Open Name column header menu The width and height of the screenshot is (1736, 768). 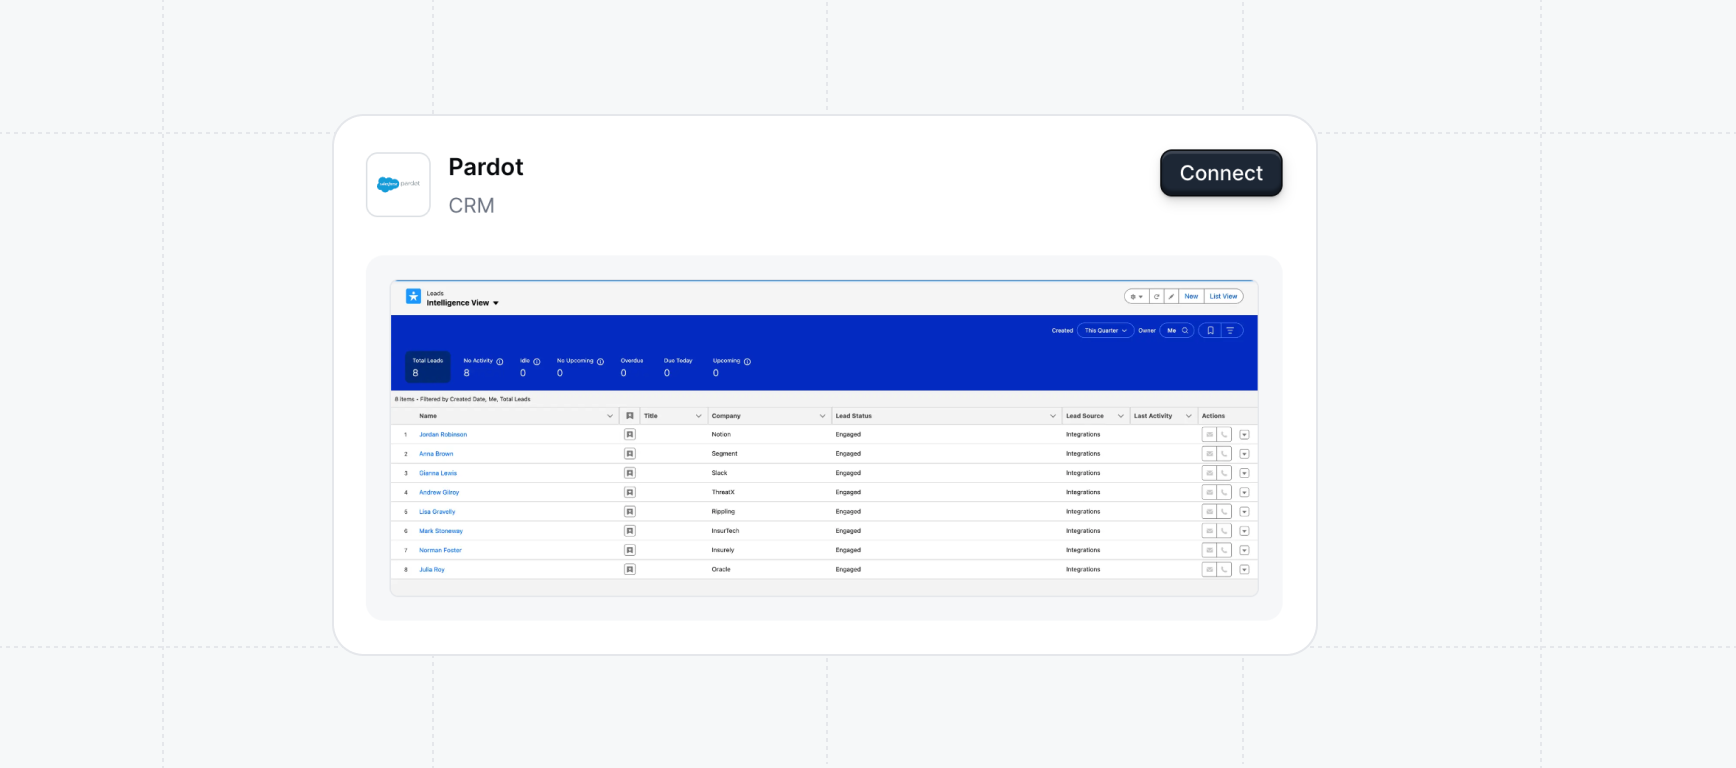[610, 416]
